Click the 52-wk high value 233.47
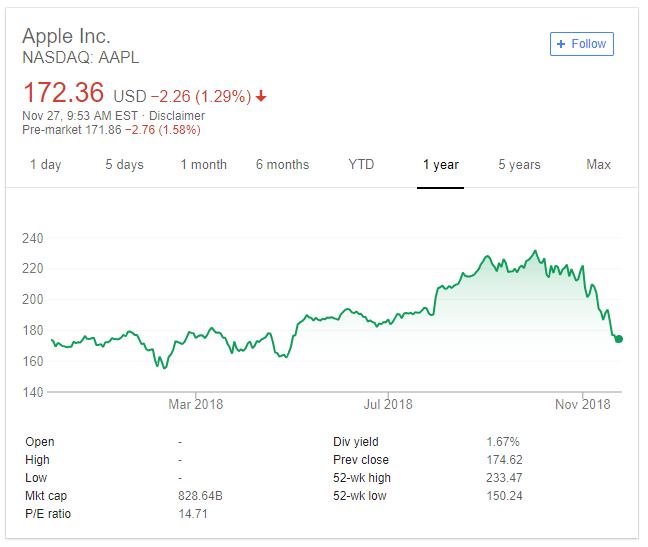The height and width of the screenshot is (547, 648). (505, 478)
